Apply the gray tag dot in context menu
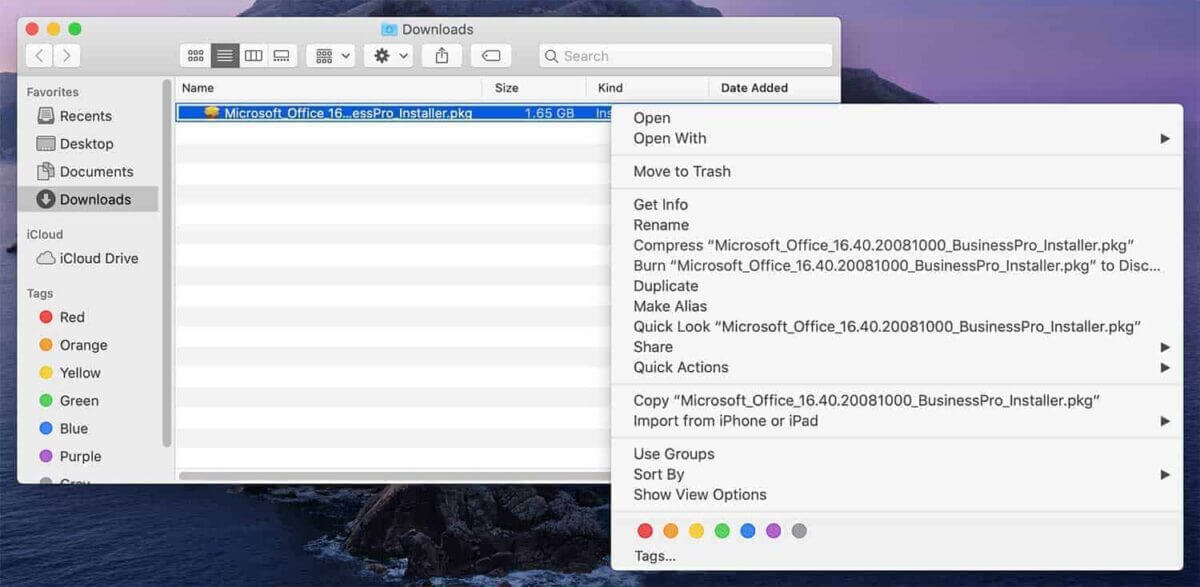Screen dimensions: 1200x587 [799, 531]
